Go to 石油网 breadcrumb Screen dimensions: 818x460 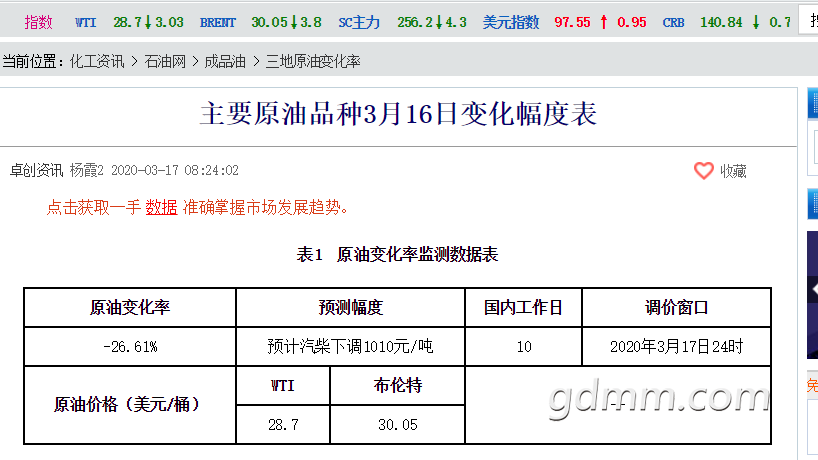165,62
